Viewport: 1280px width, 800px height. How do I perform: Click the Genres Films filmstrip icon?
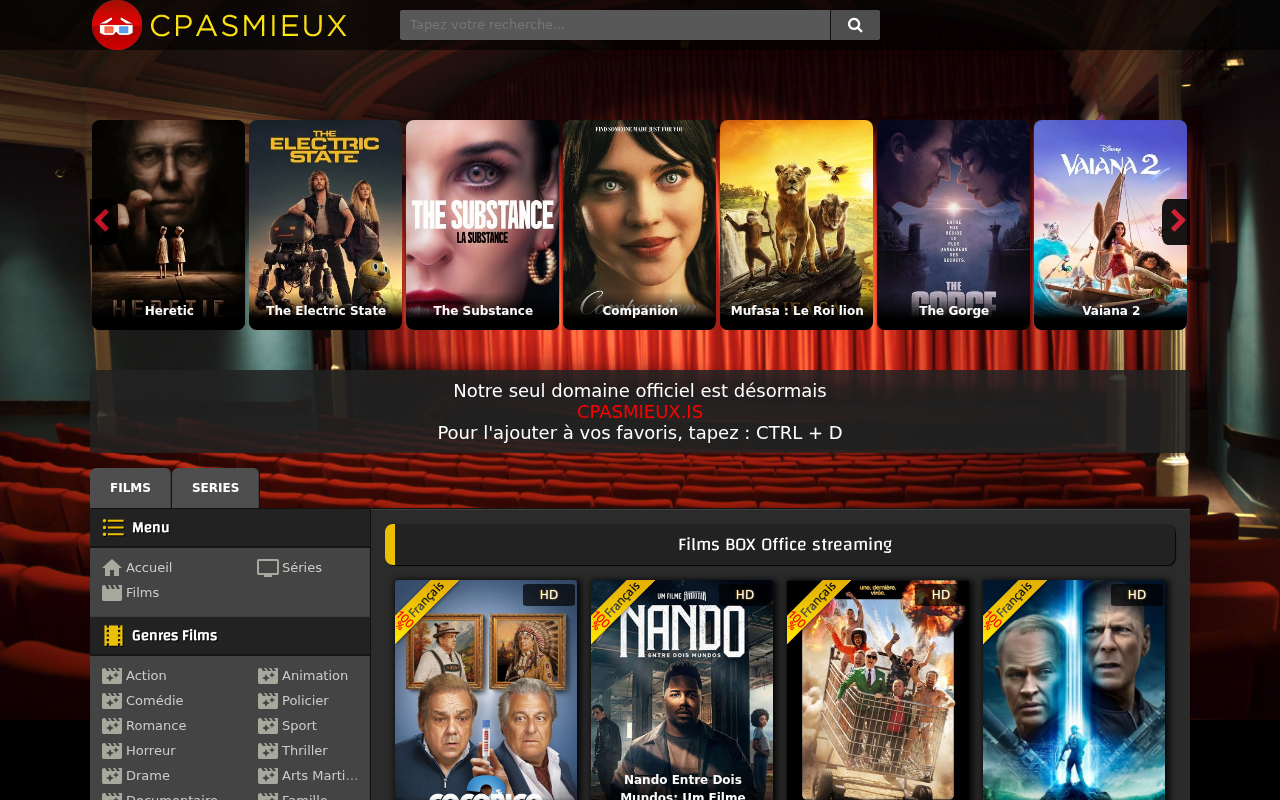tap(113, 636)
